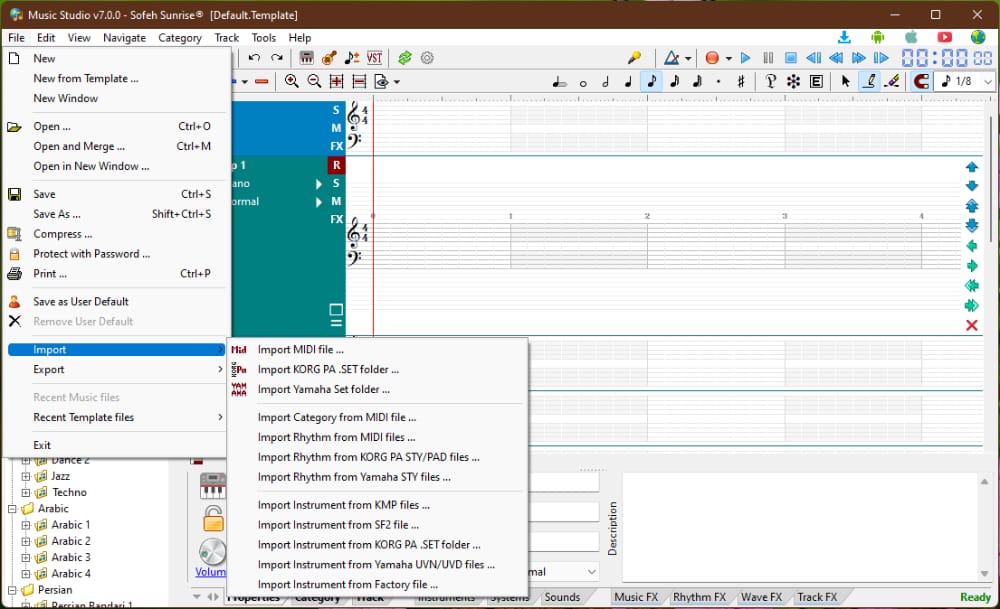Open Recent Template files submenu
The image size is (1000, 609).
(x=116, y=417)
